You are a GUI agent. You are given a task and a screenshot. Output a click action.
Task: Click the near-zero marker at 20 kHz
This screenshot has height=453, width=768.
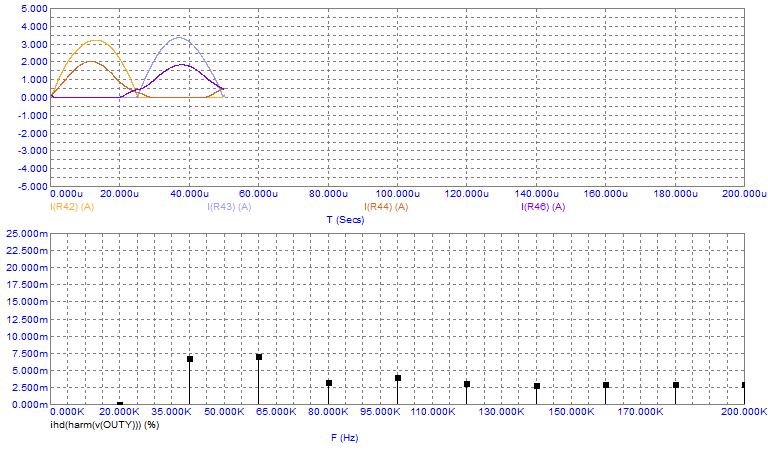click(120, 404)
